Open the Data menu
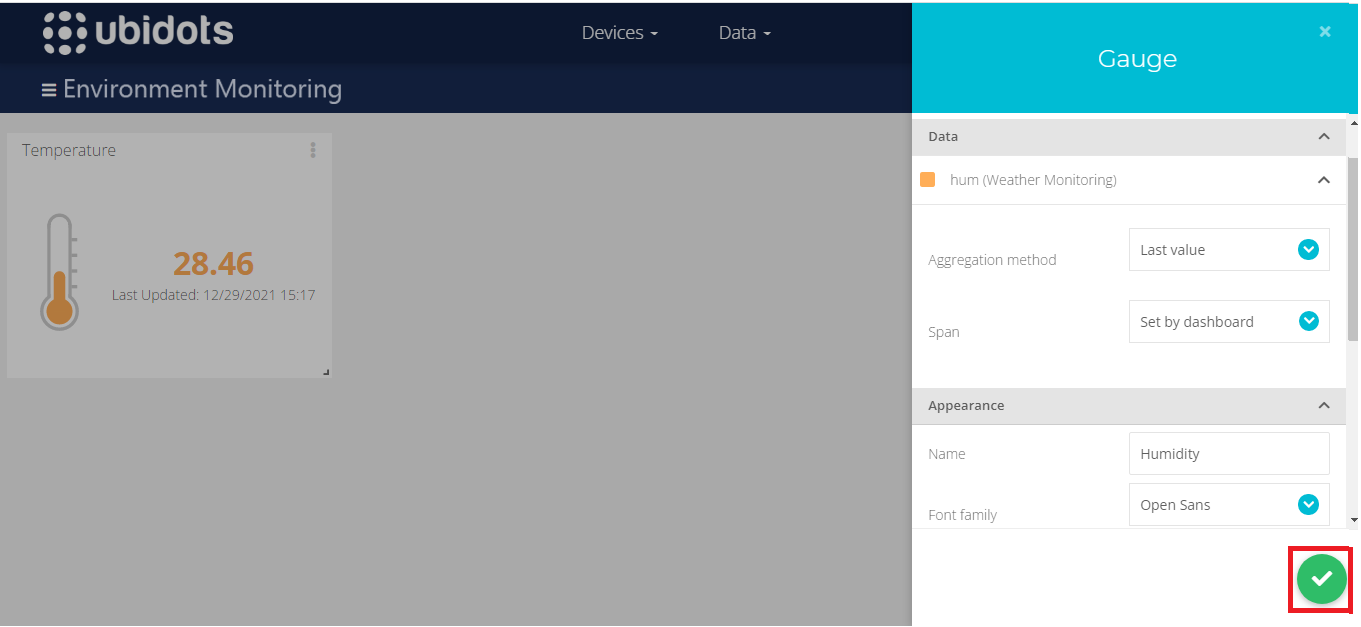Image resolution: width=1361 pixels, height=627 pixels. (x=744, y=33)
